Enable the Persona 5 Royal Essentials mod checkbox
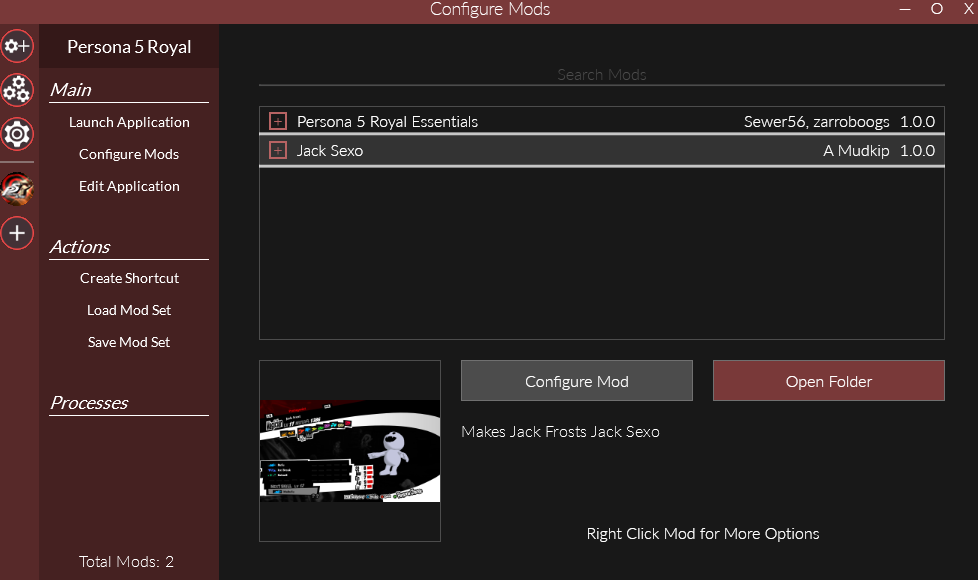The width and height of the screenshot is (978, 580). coord(278,122)
